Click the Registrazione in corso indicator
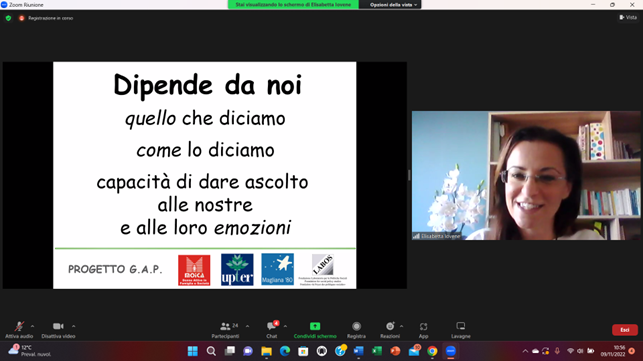The height and width of the screenshot is (361, 643). coord(46,18)
